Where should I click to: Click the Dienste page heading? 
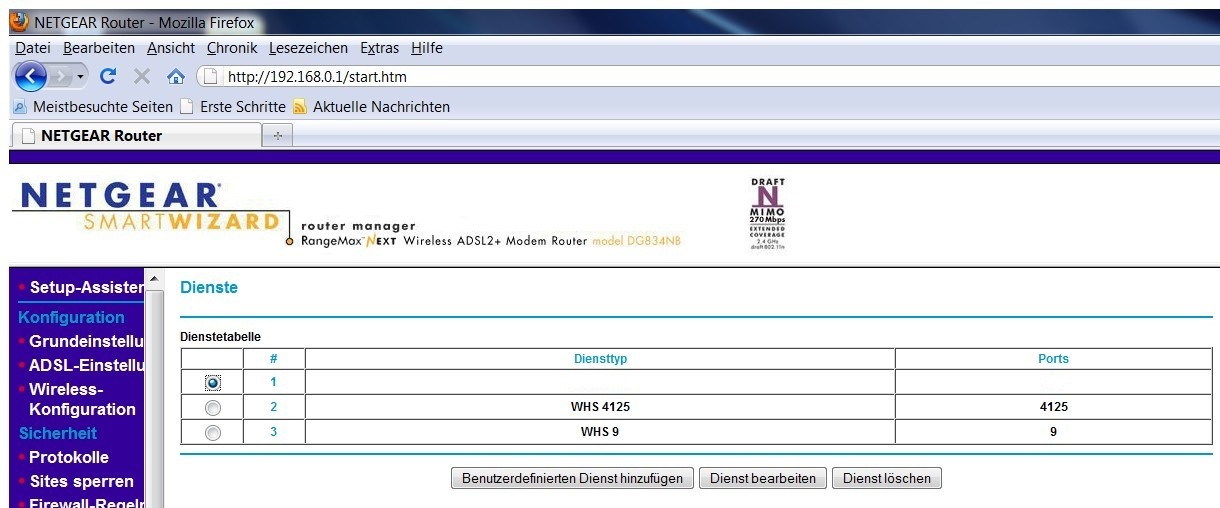click(x=208, y=288)
